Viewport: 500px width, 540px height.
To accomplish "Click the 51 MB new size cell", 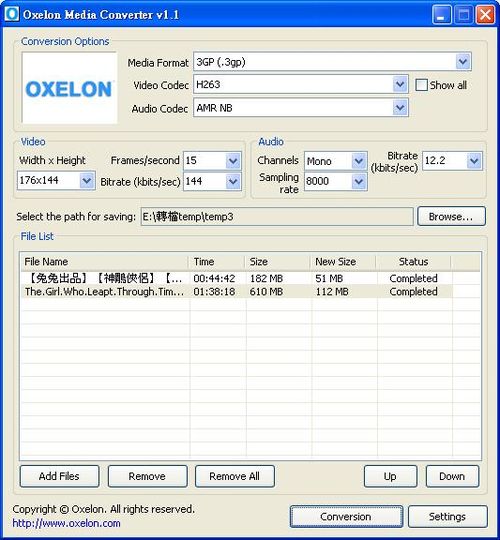I will tap(329, 278).
